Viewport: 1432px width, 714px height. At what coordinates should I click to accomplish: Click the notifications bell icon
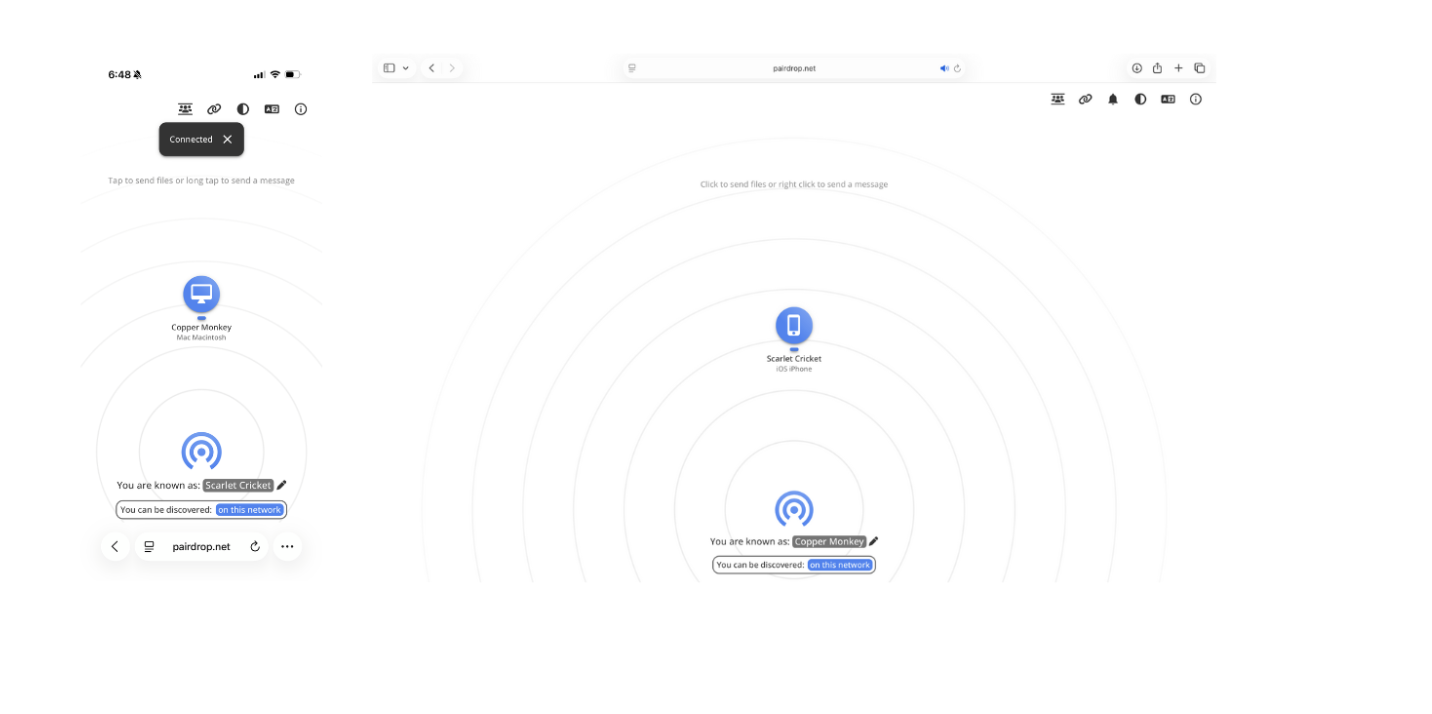click(1113, 99)
